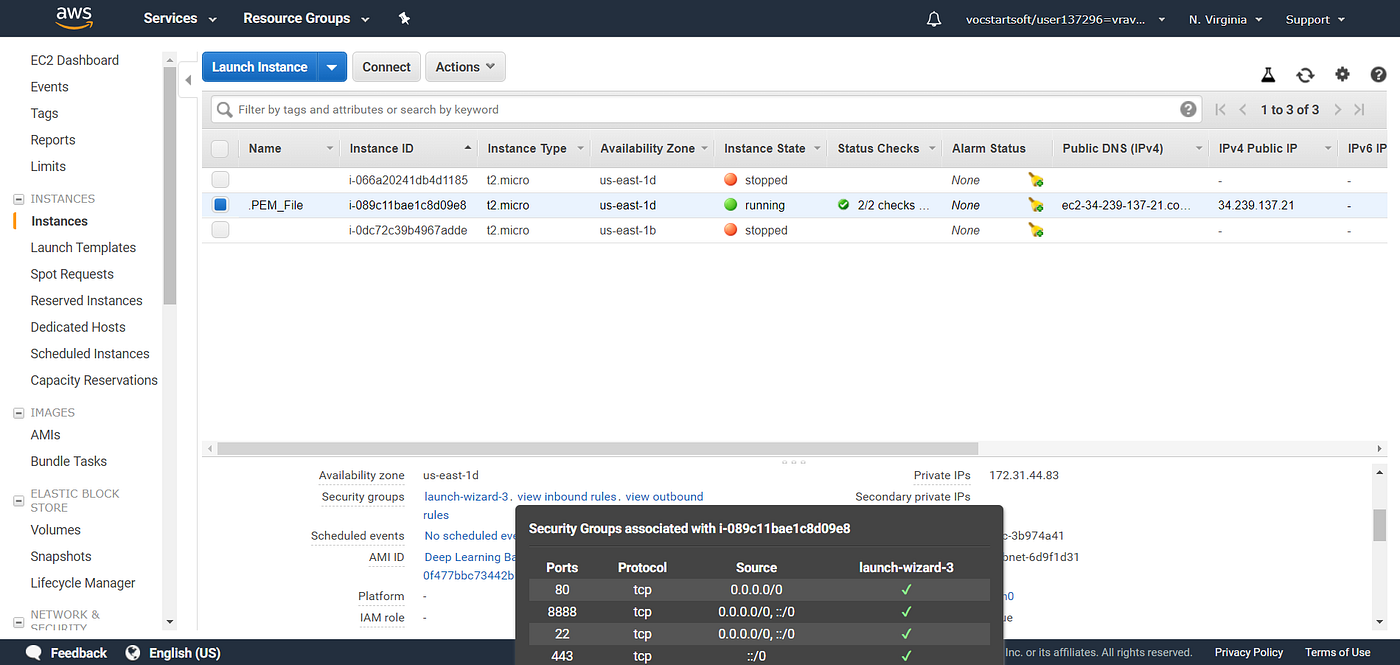
Task: Open the column preferences gear icon
Action: pyautogui.click(x=1342, y=74)
